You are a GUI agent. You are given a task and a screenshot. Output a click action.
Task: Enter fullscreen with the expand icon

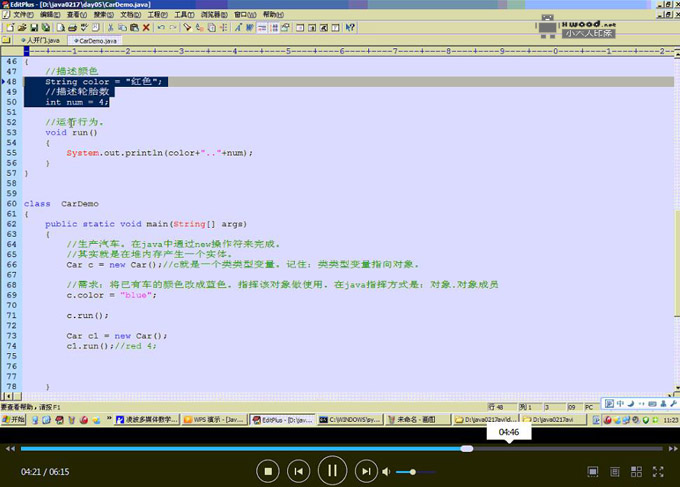pyautogui.click(x=658, y=472)
